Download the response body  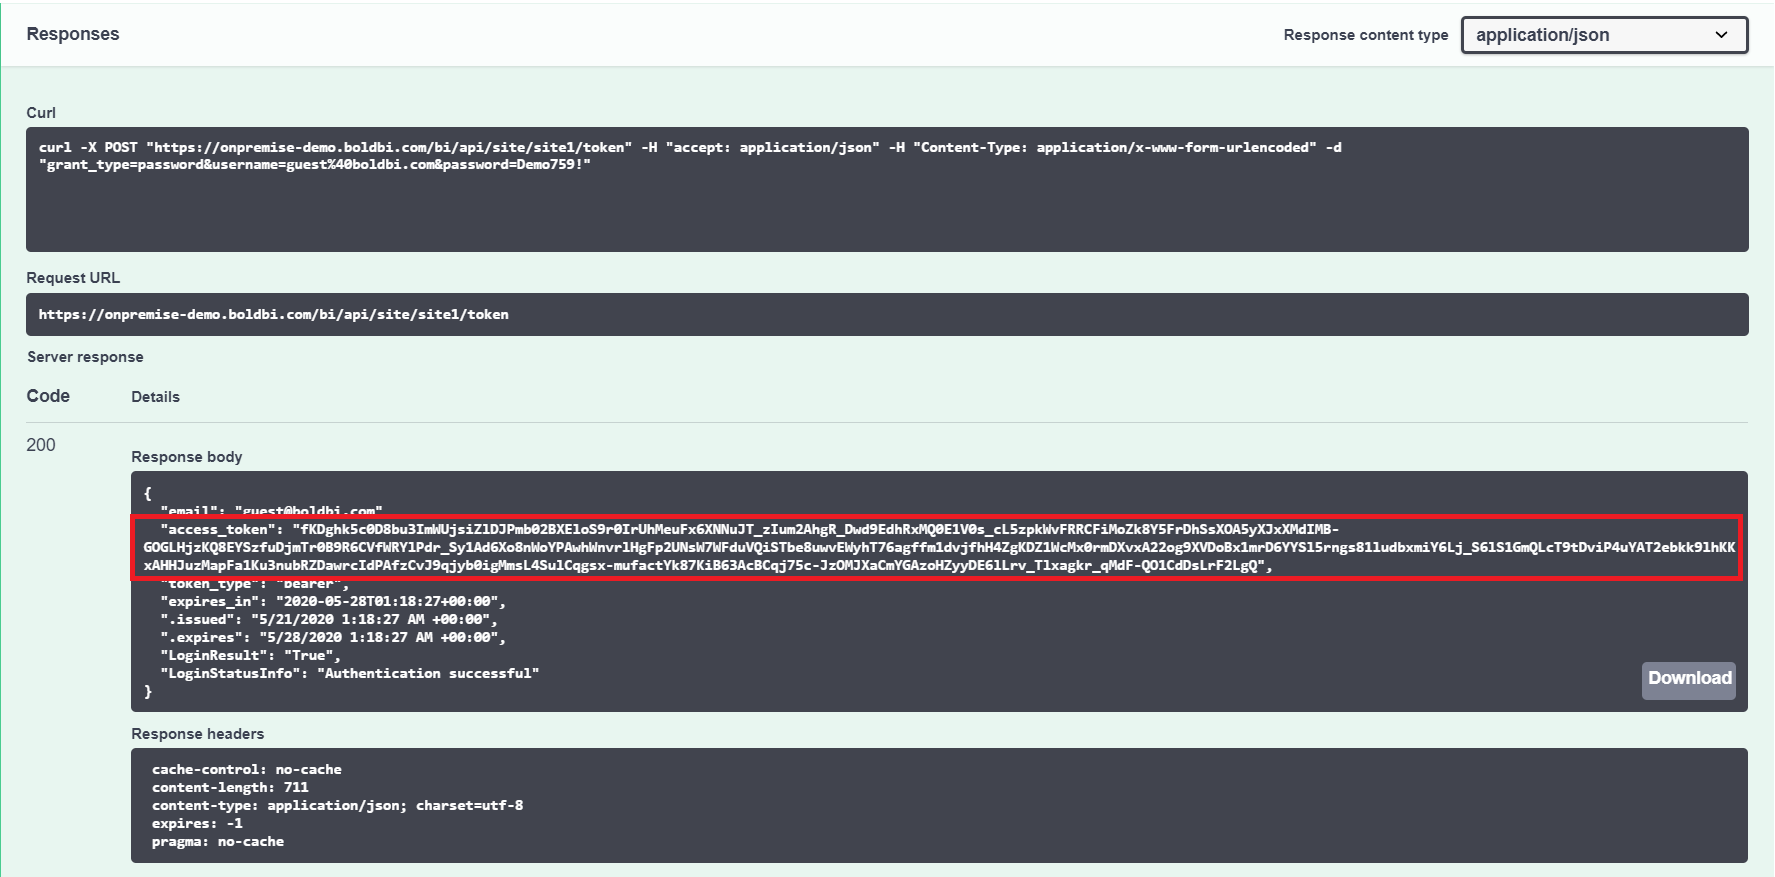coord(1689,679)
